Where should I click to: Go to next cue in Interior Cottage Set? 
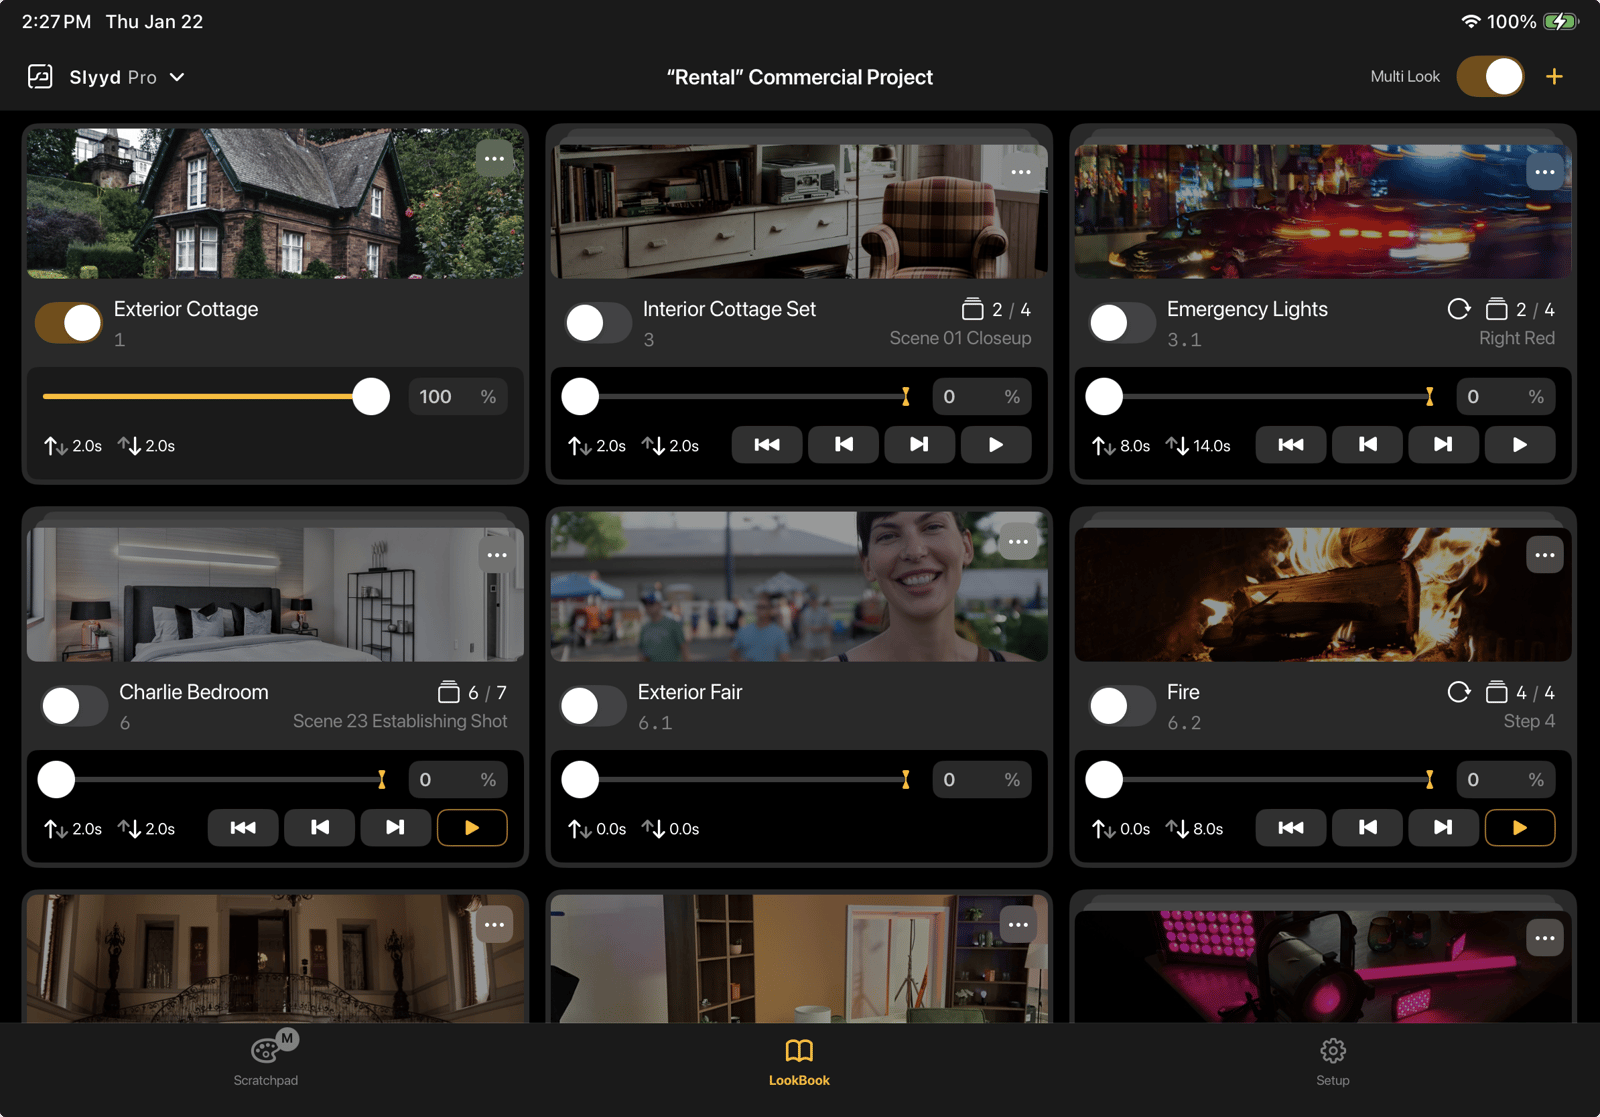(x=919, y=445)
